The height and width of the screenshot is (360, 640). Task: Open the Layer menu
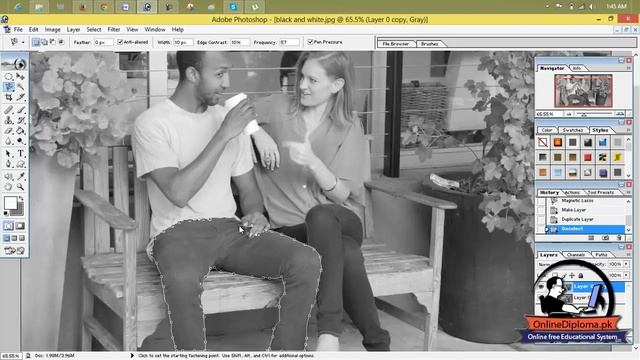73,29
